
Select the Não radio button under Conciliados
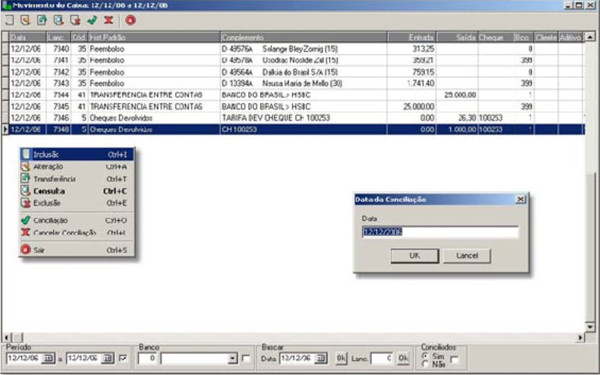425,364
